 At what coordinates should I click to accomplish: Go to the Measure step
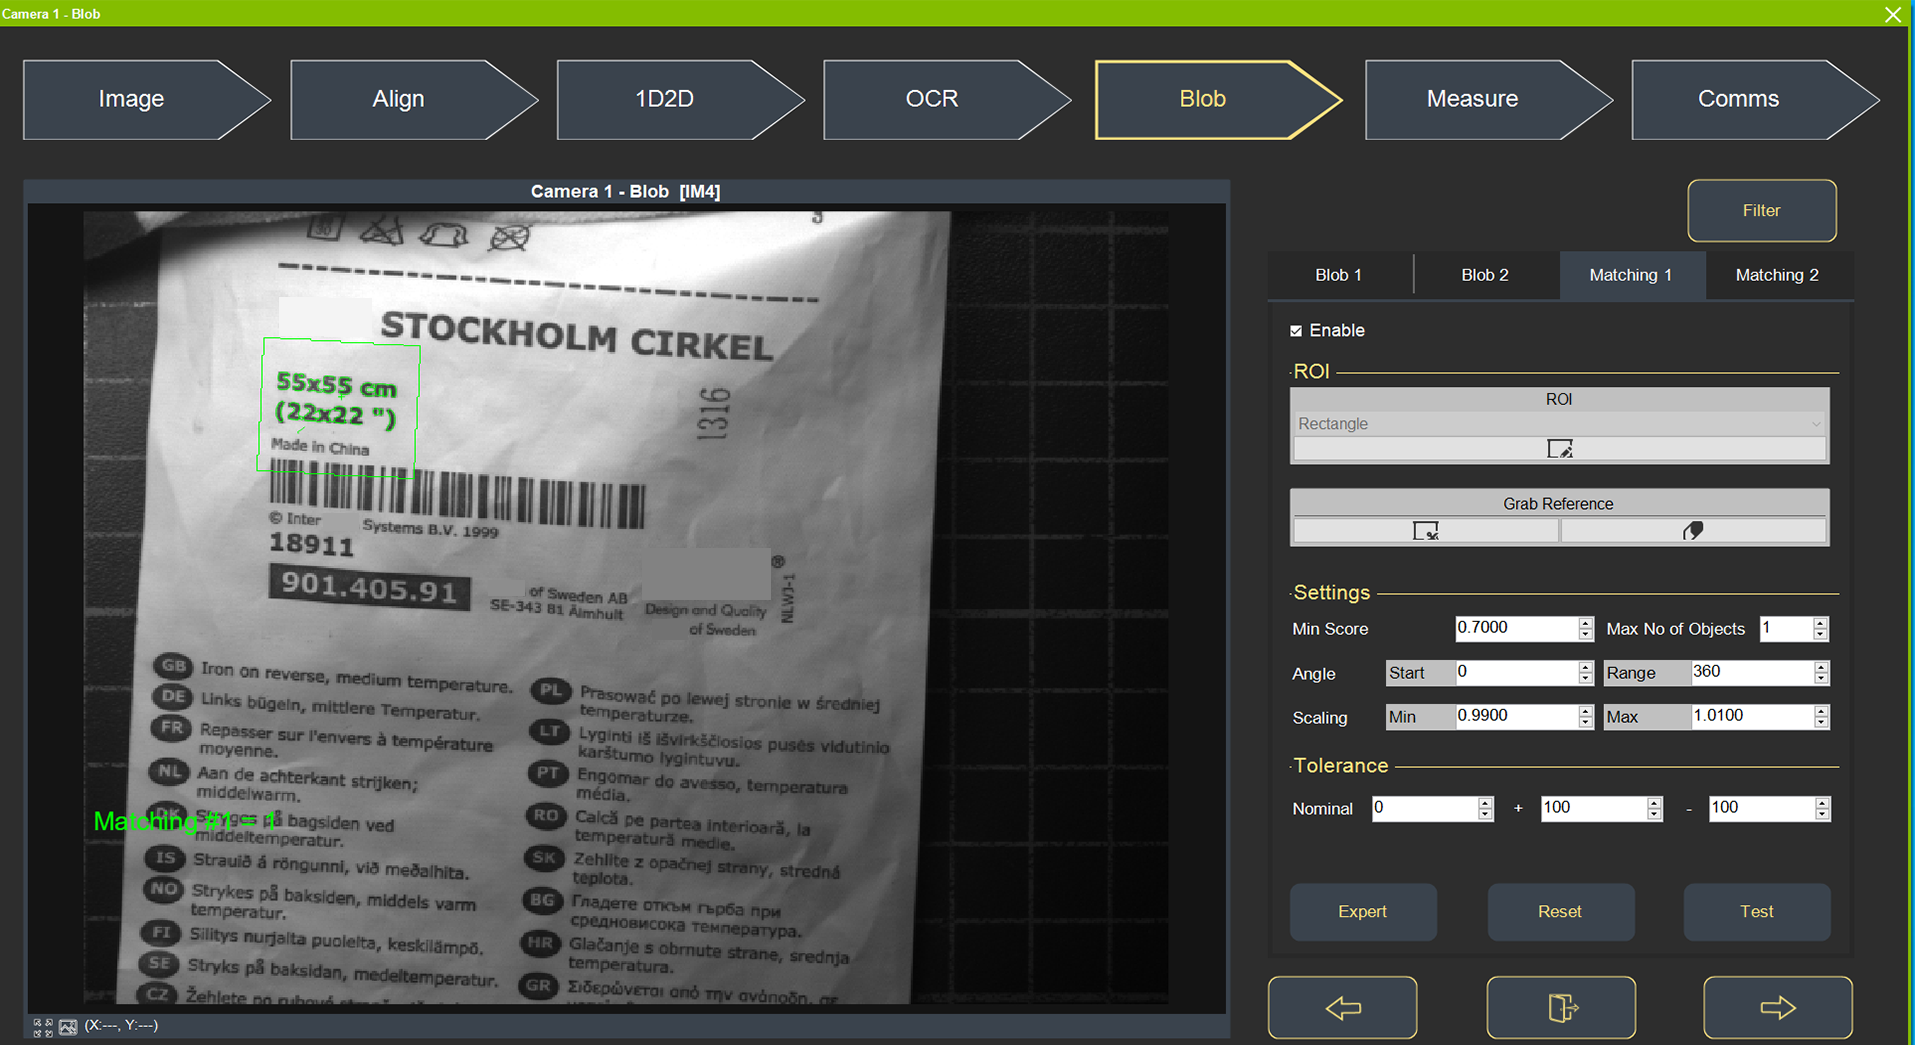pyautogui.click(x=1488, y=99)
